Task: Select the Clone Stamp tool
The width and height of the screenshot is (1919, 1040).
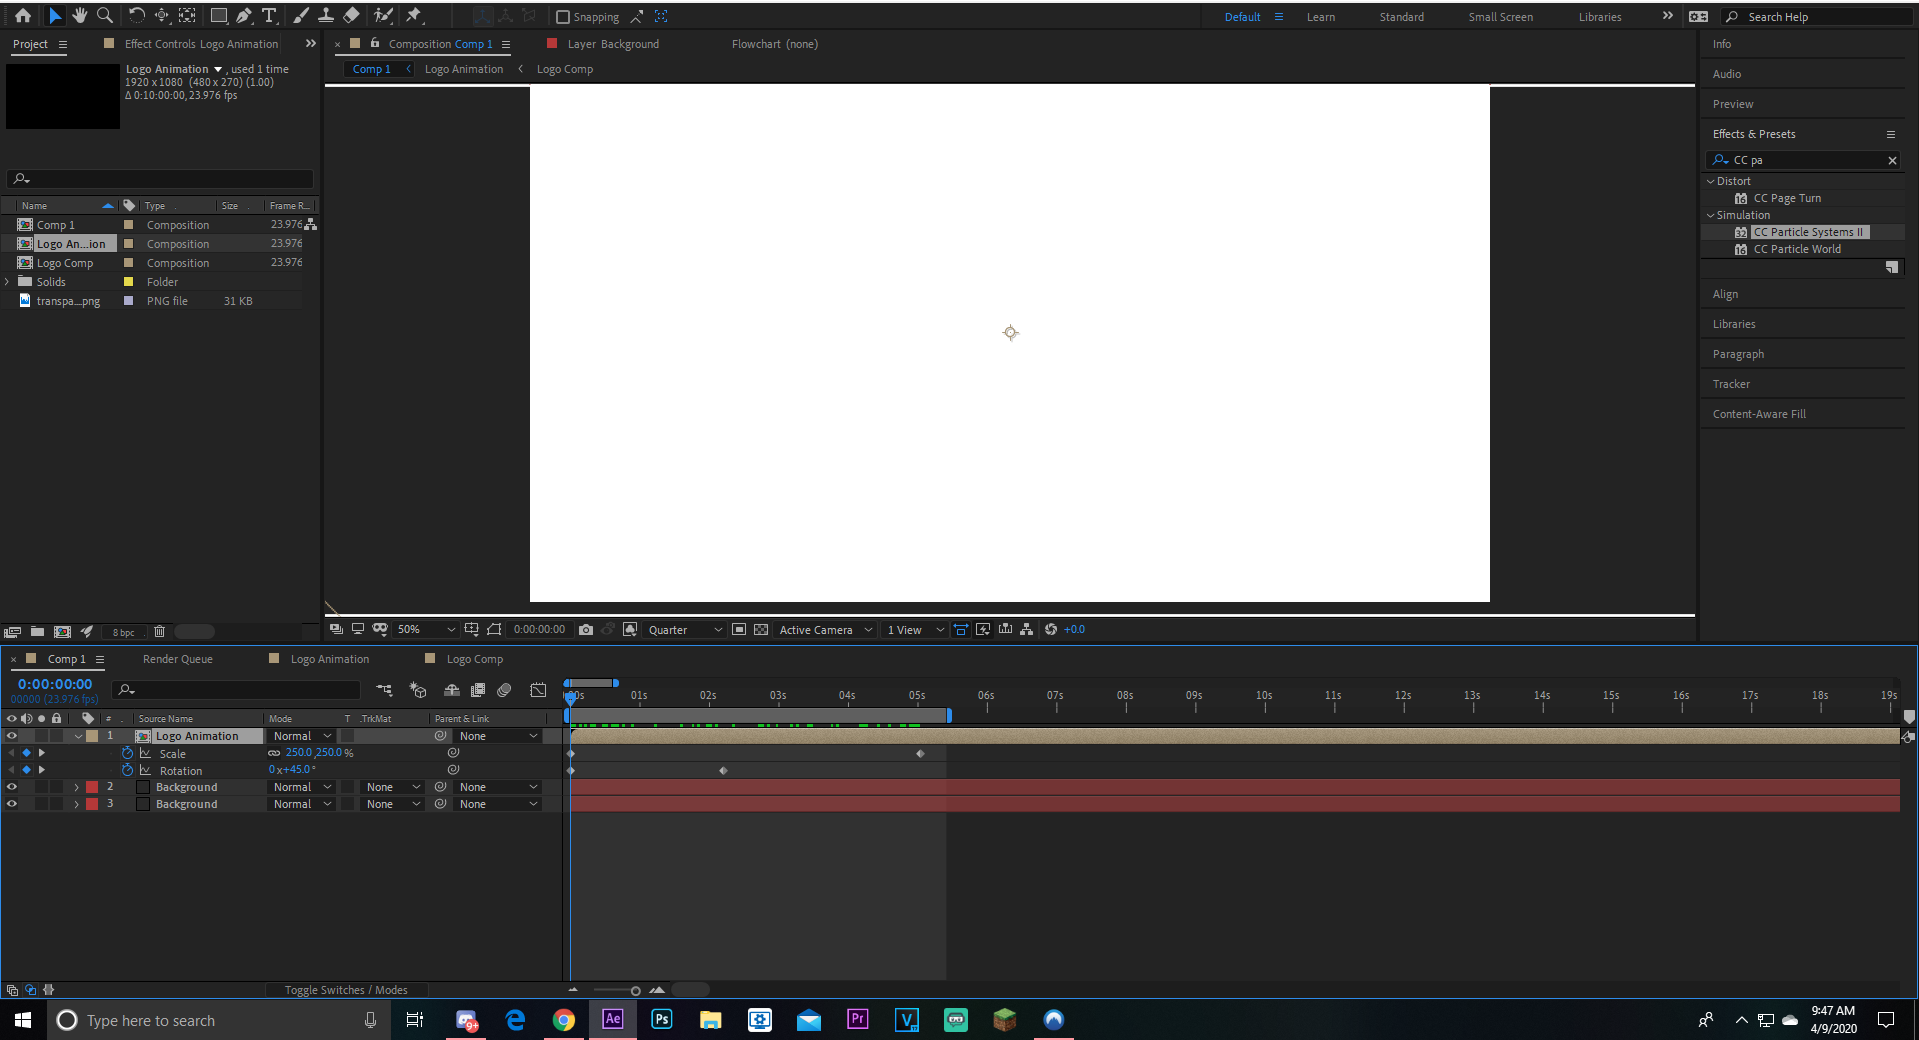Action: (x=326, y=15)
